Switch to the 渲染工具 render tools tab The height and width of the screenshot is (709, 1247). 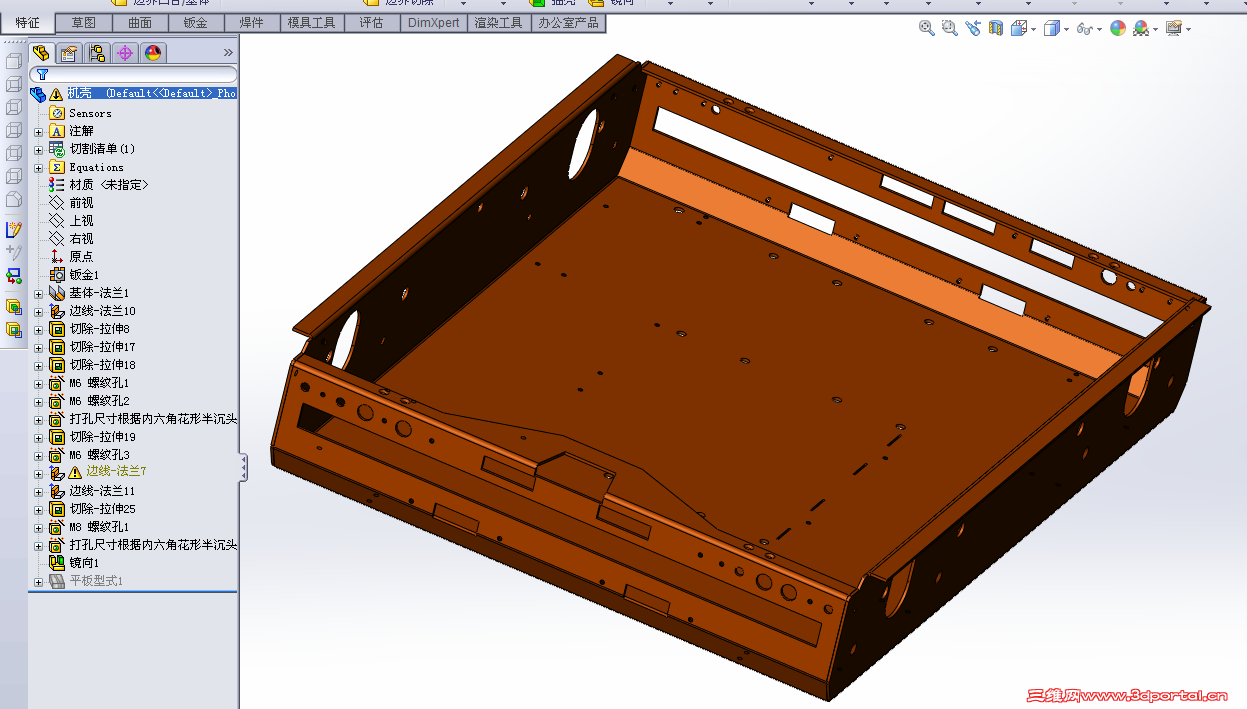(499, 22)
